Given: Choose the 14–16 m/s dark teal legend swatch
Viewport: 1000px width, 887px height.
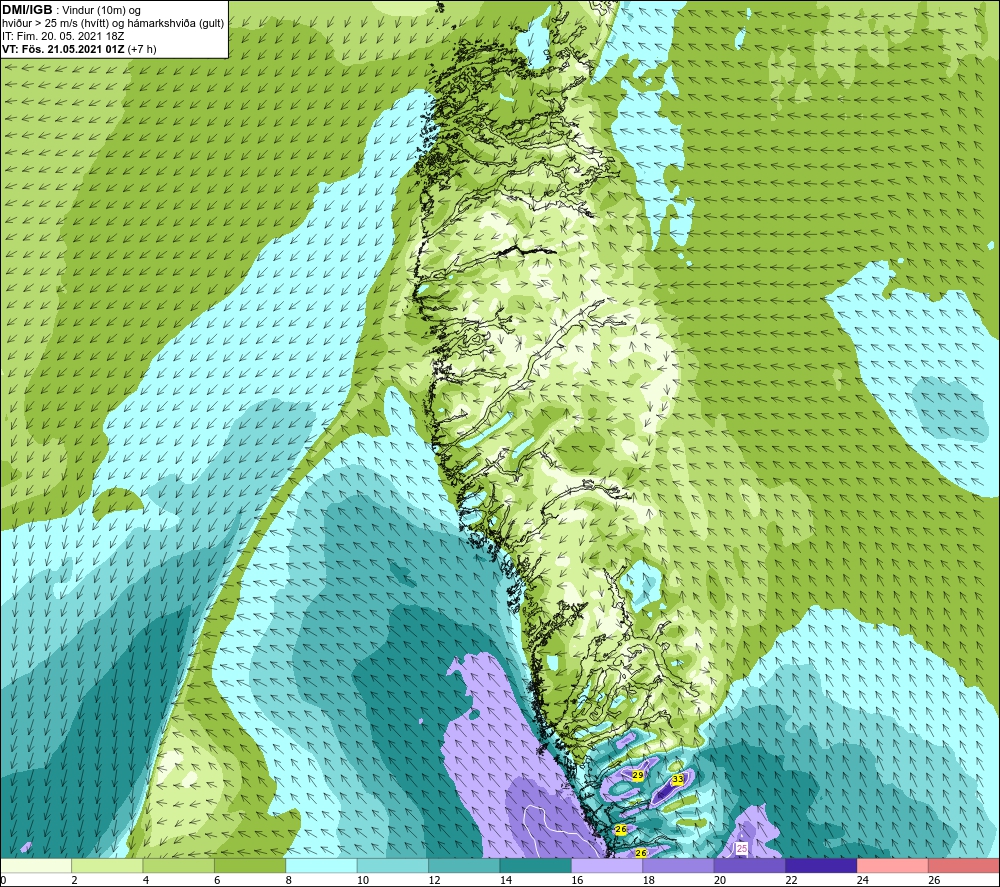Looking at the screenshot, I should coord(536,865).
